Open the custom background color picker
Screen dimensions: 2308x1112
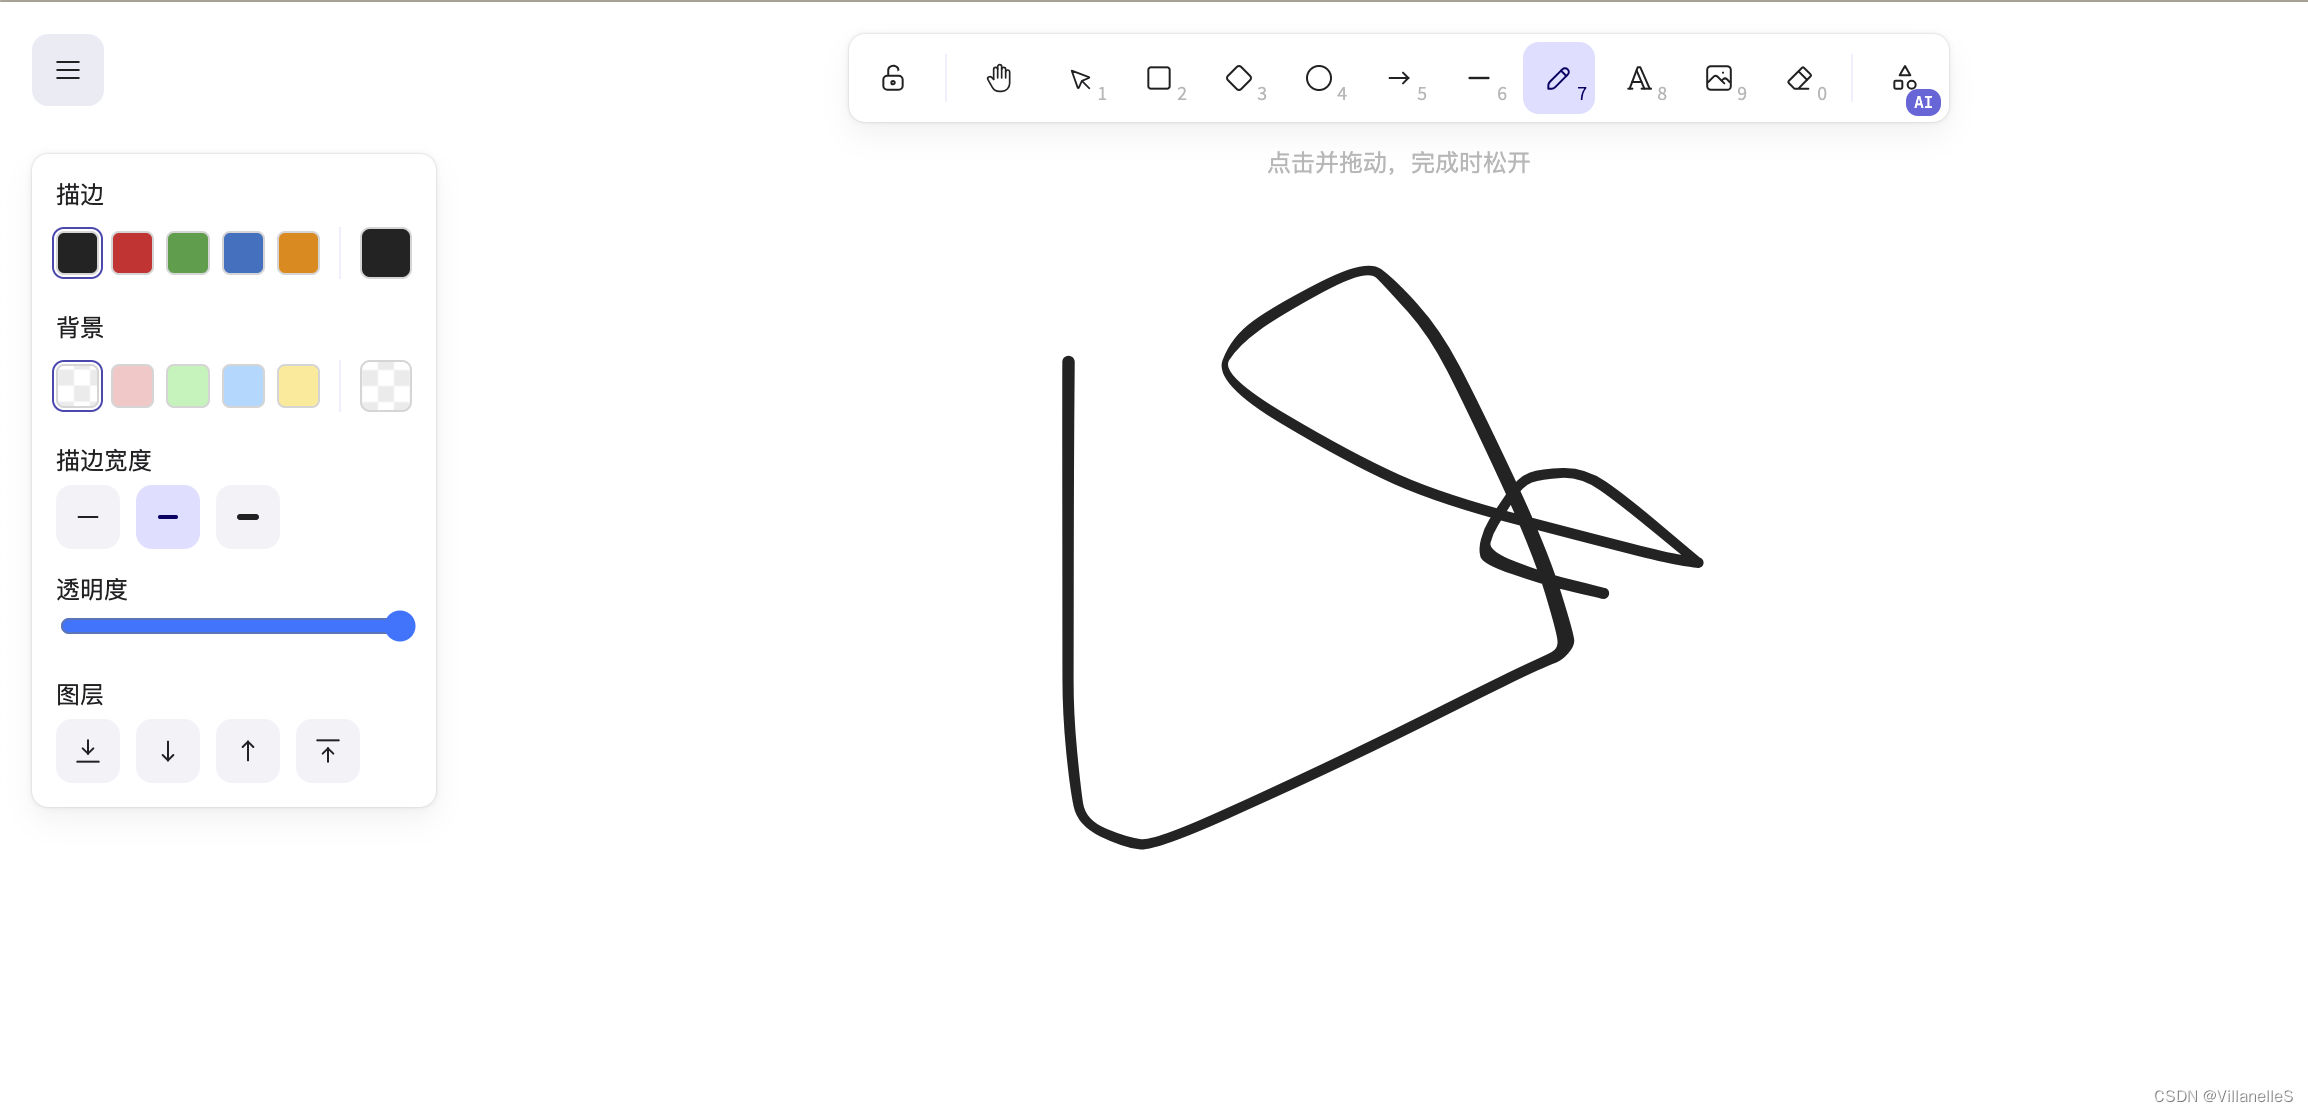386,386
